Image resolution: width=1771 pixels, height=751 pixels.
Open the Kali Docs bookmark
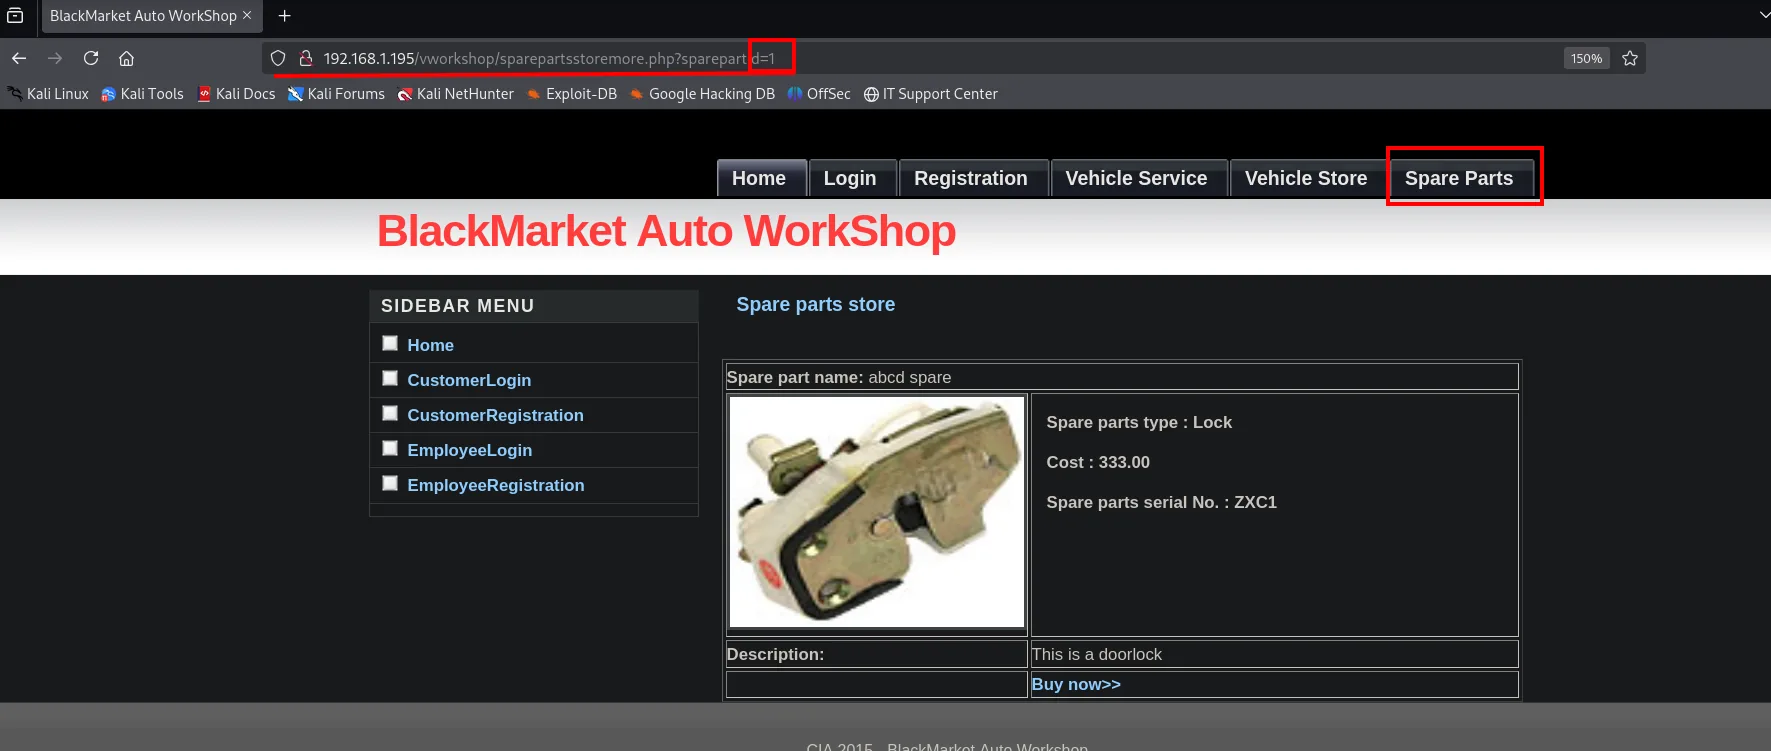pyautogui.click(x=236, y=94)
